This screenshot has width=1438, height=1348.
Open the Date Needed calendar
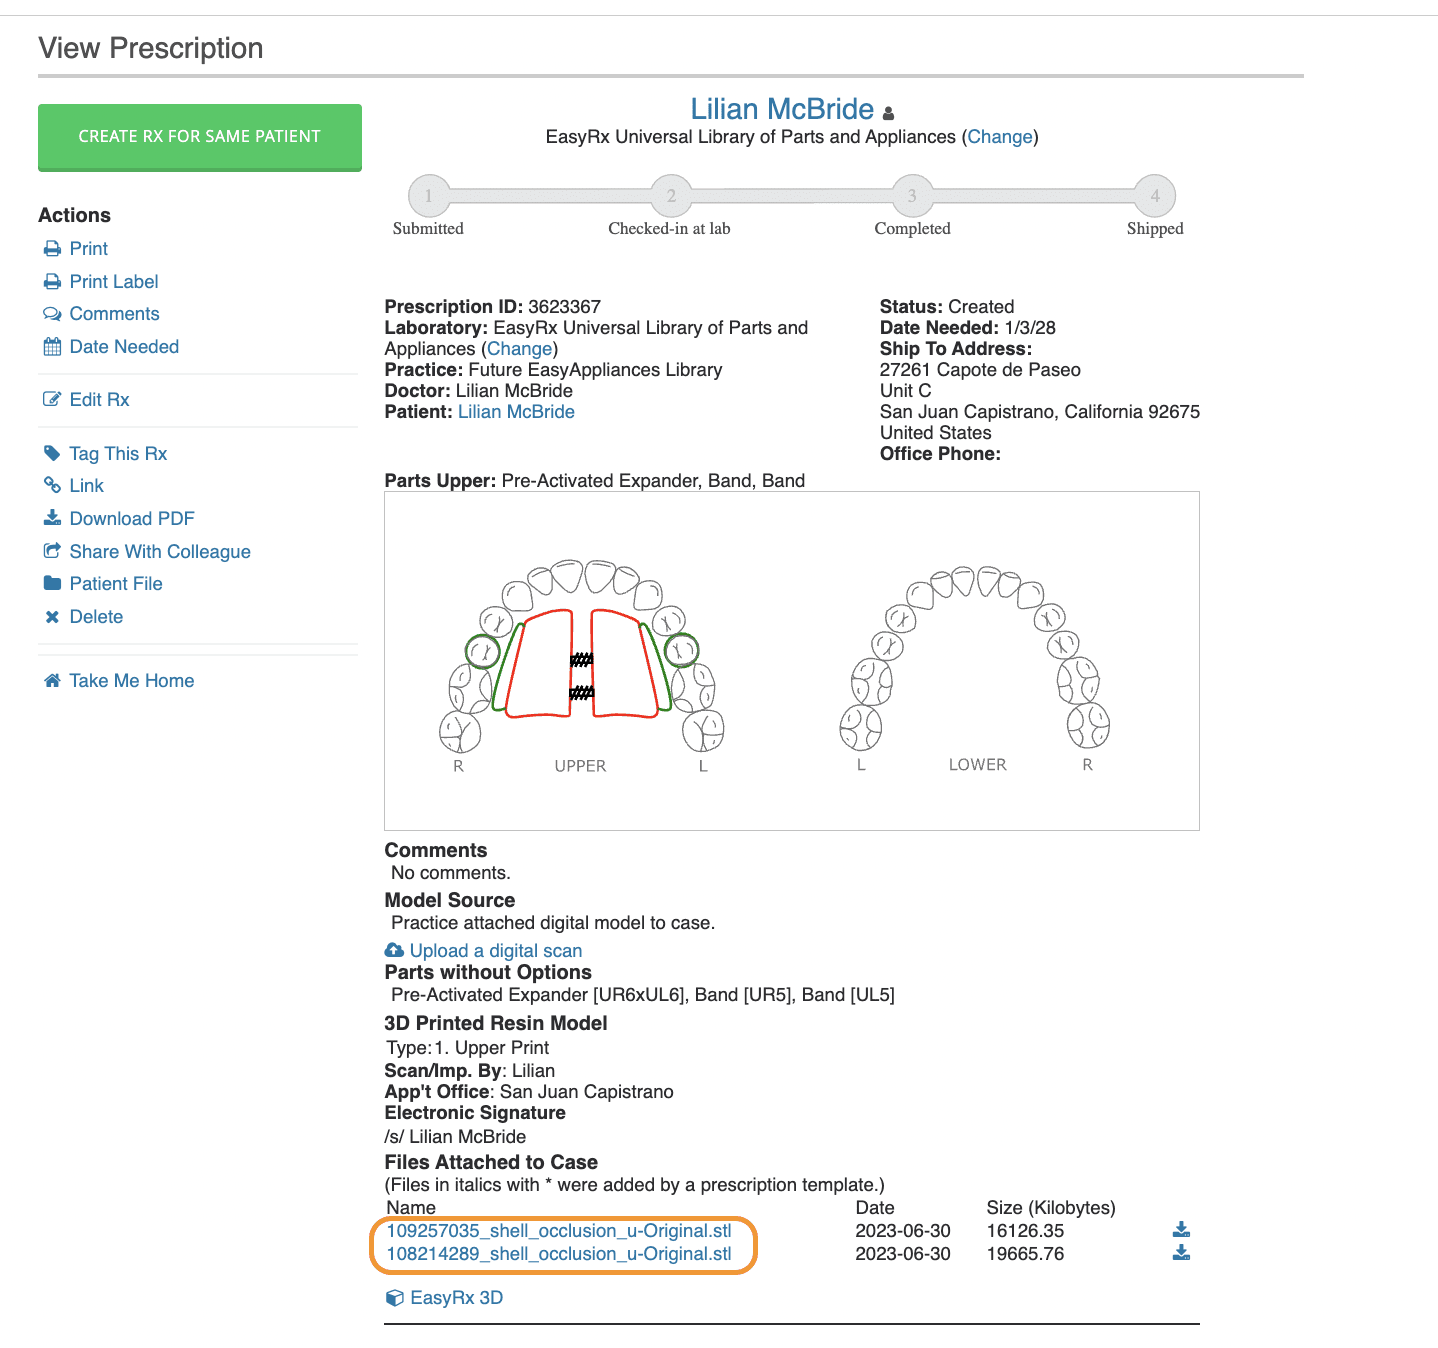pos(124,346)
